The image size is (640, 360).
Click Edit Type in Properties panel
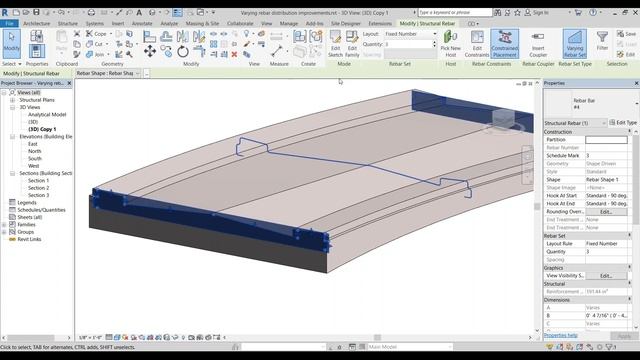(x=623, y=122)
